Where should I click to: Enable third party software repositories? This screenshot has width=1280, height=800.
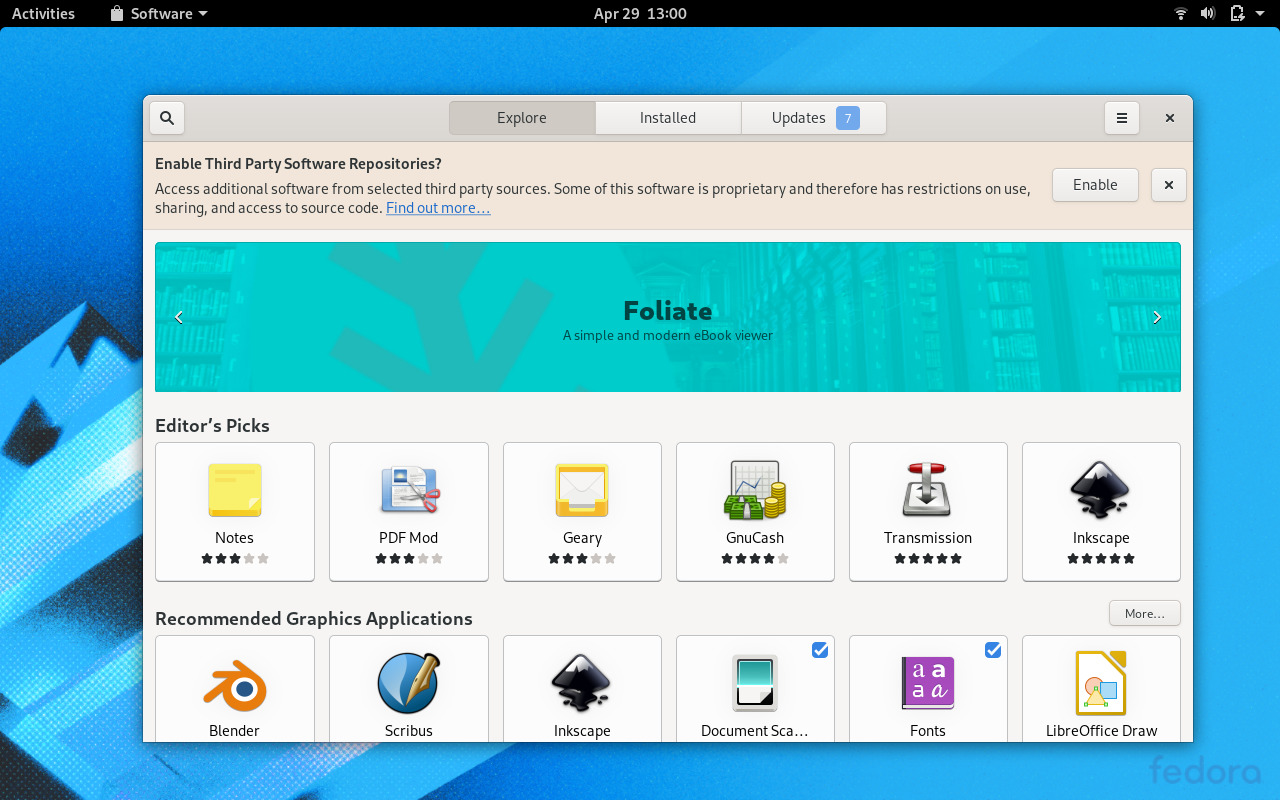tap(1095, 185)
